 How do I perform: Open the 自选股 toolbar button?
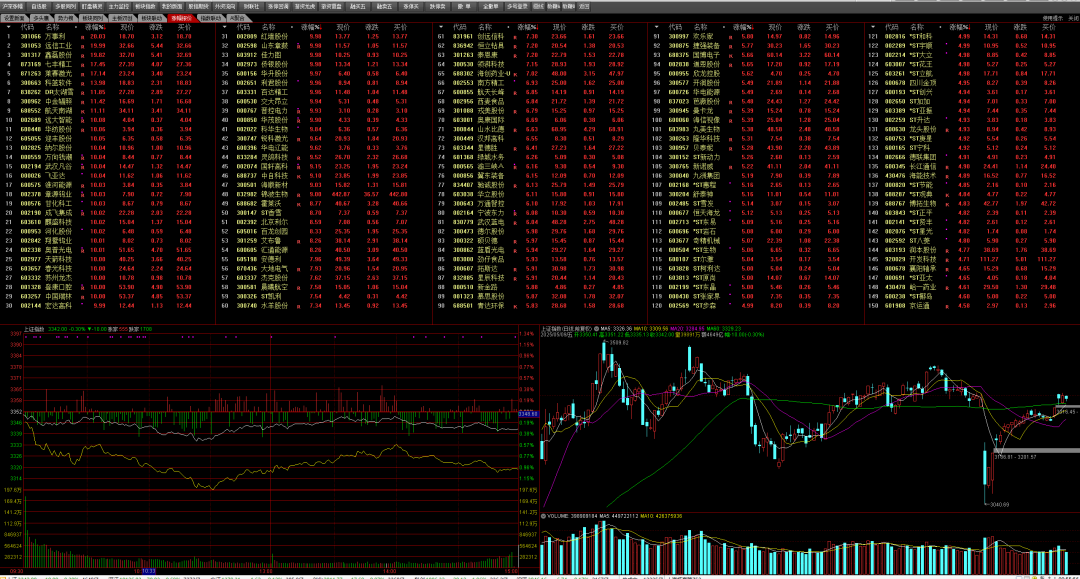39,6
